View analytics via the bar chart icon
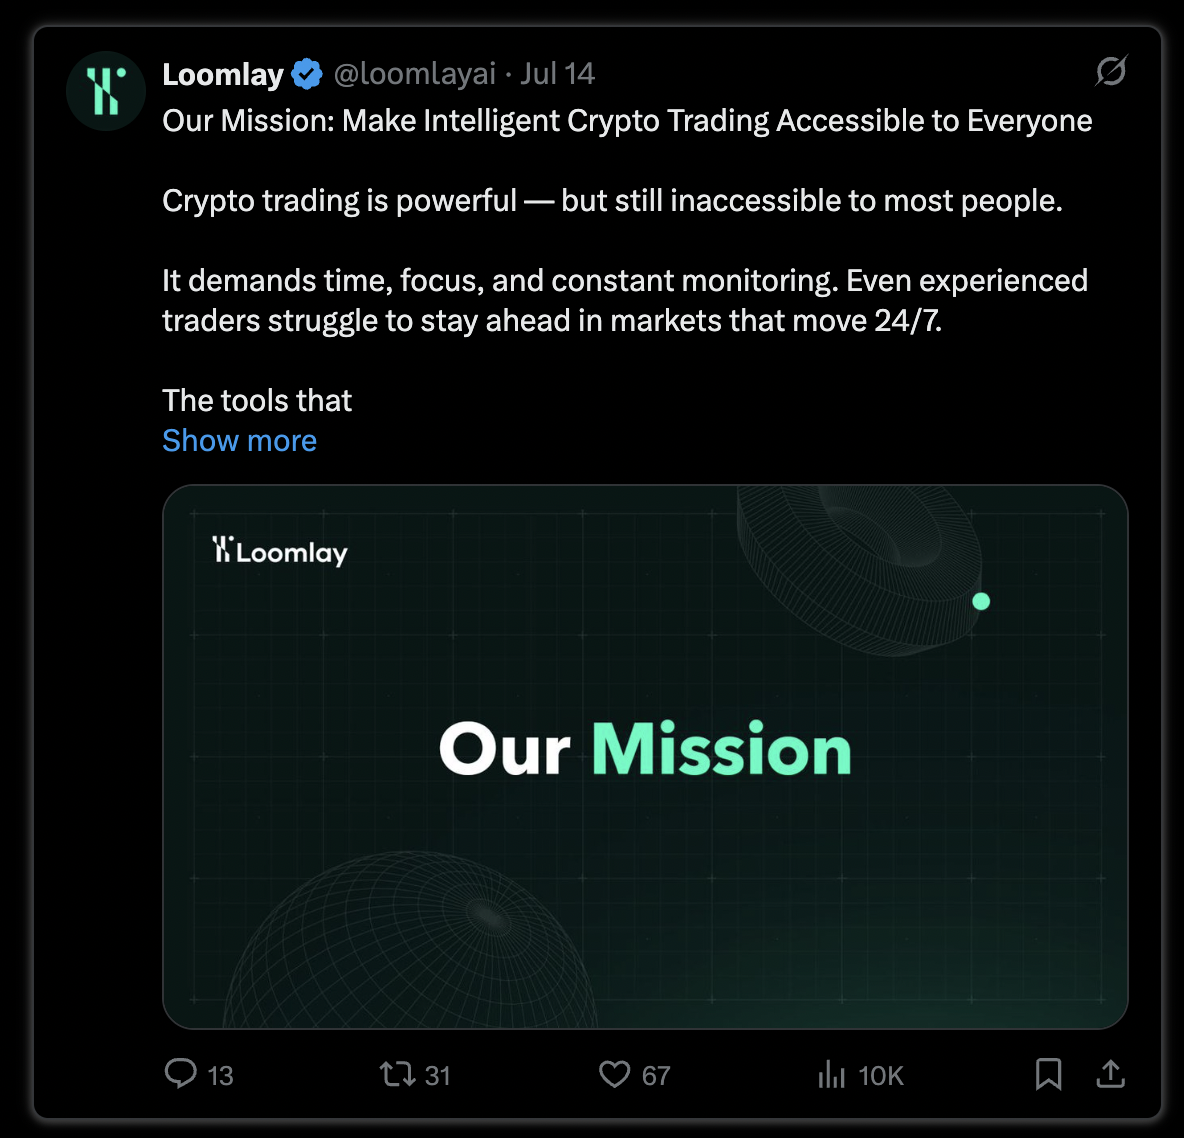This screenshot has width=1184, height=1138. (x=831, y=1074)
